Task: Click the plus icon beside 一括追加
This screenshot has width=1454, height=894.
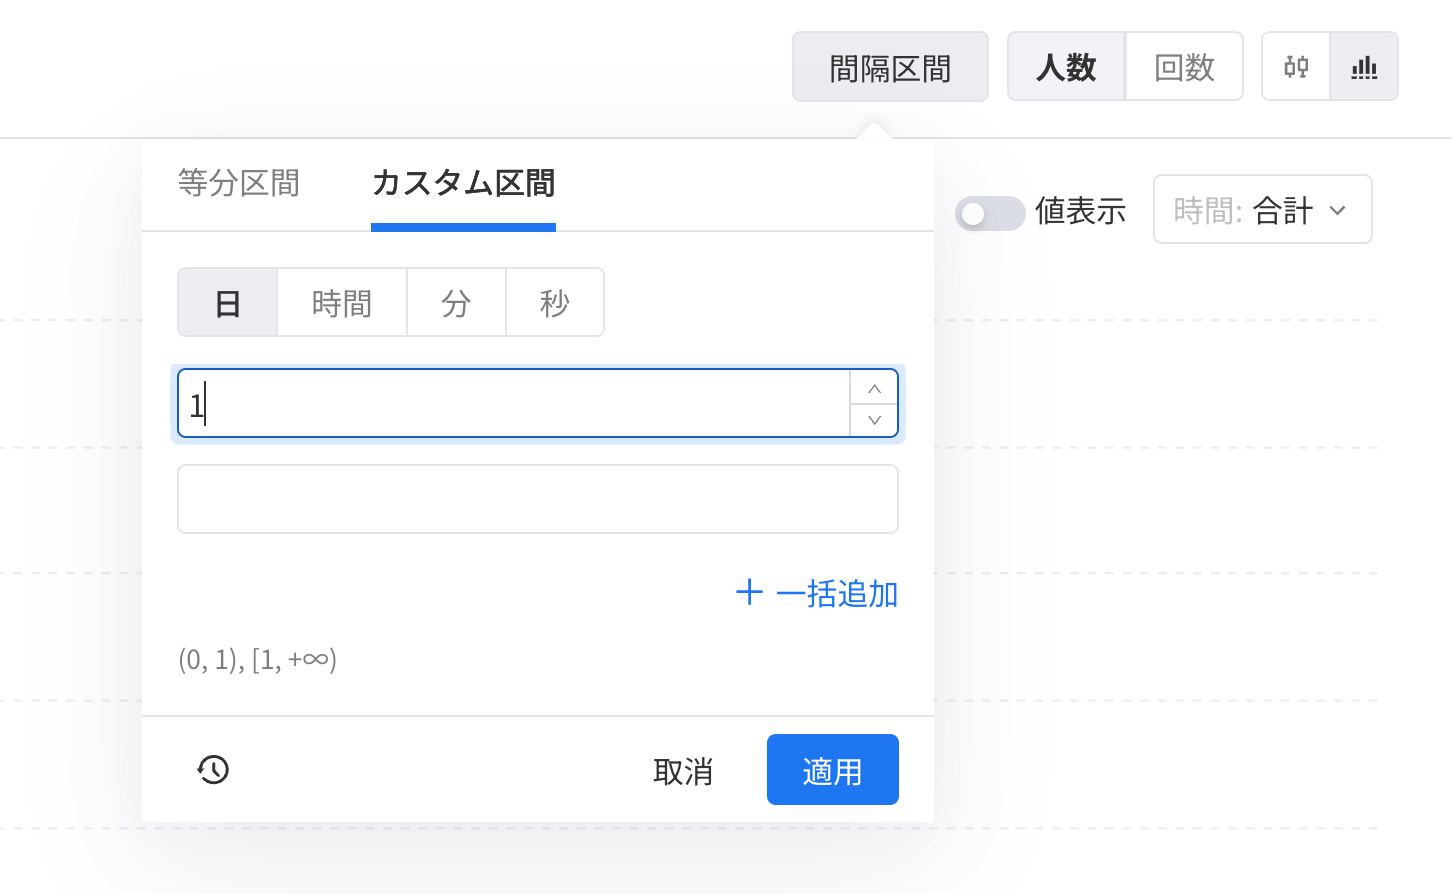Action: 749,593
